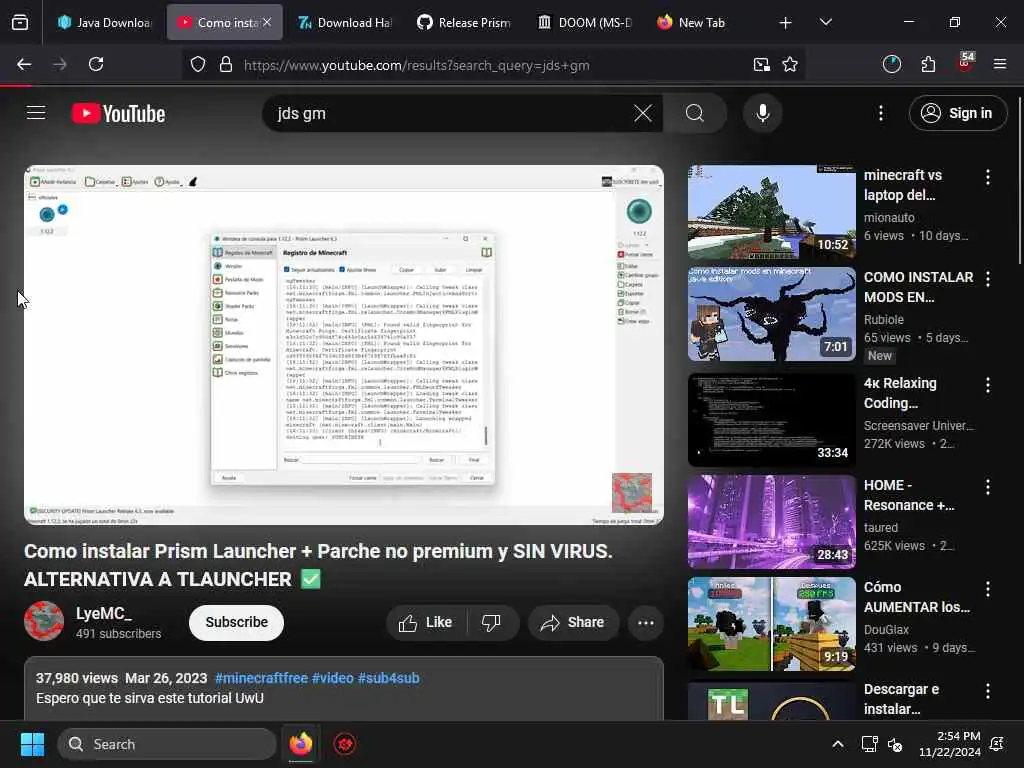Open the #video hashtag

332,678
